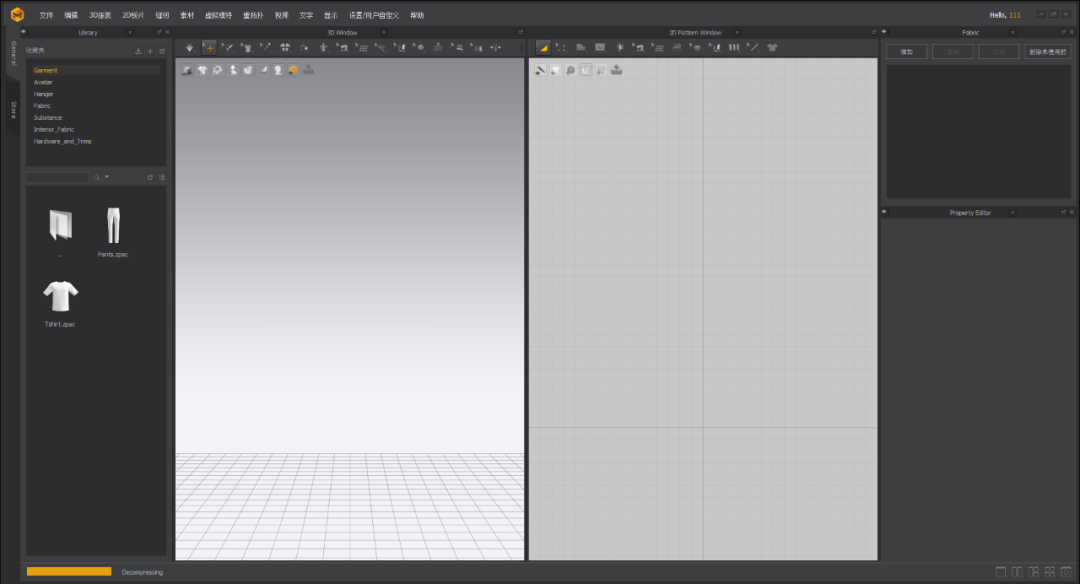Screen dimensions: 1080x584
Task: Click the refresh icon beside the library search
Action: [150, 177]
